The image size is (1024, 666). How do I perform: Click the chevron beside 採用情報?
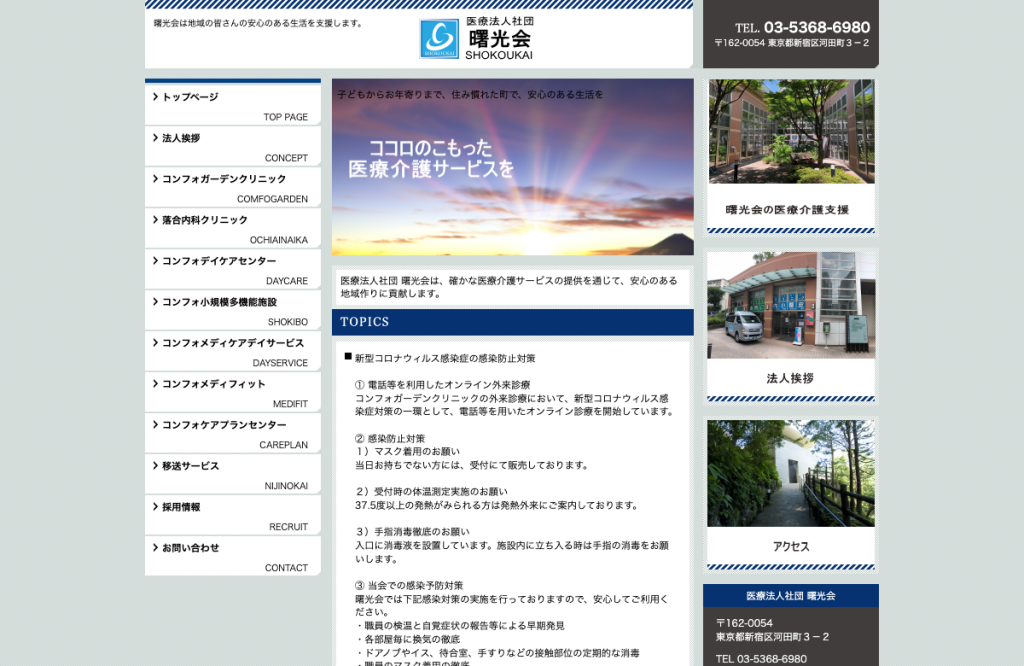coord(155,507)
